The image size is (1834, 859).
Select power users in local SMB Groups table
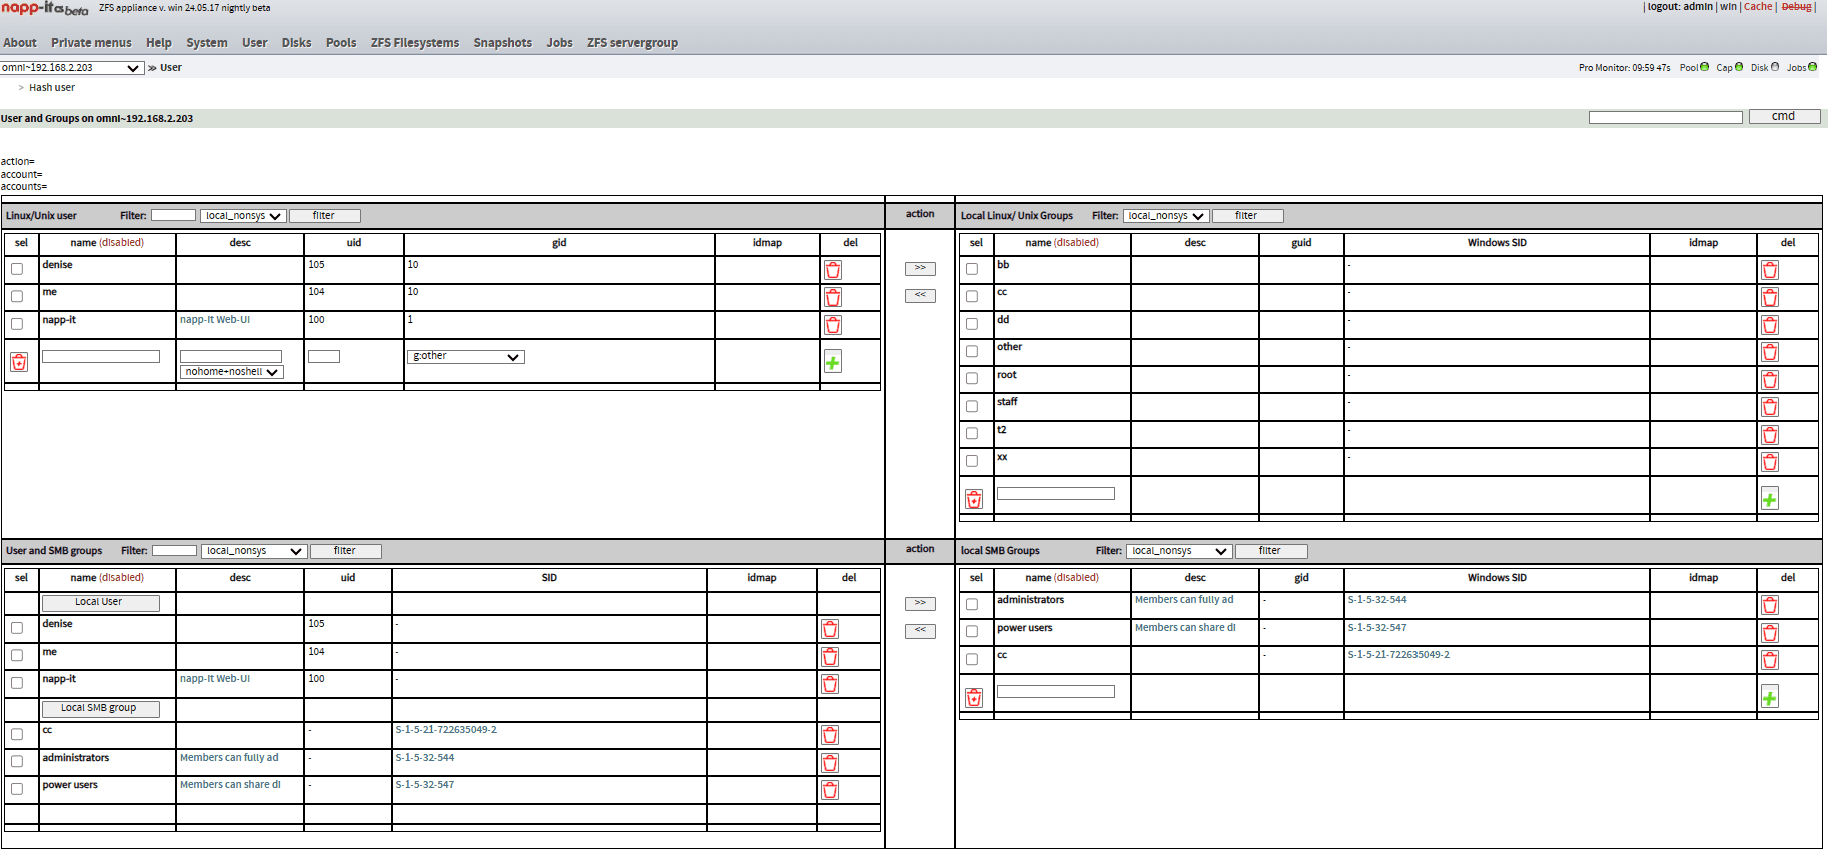(972, 632)
